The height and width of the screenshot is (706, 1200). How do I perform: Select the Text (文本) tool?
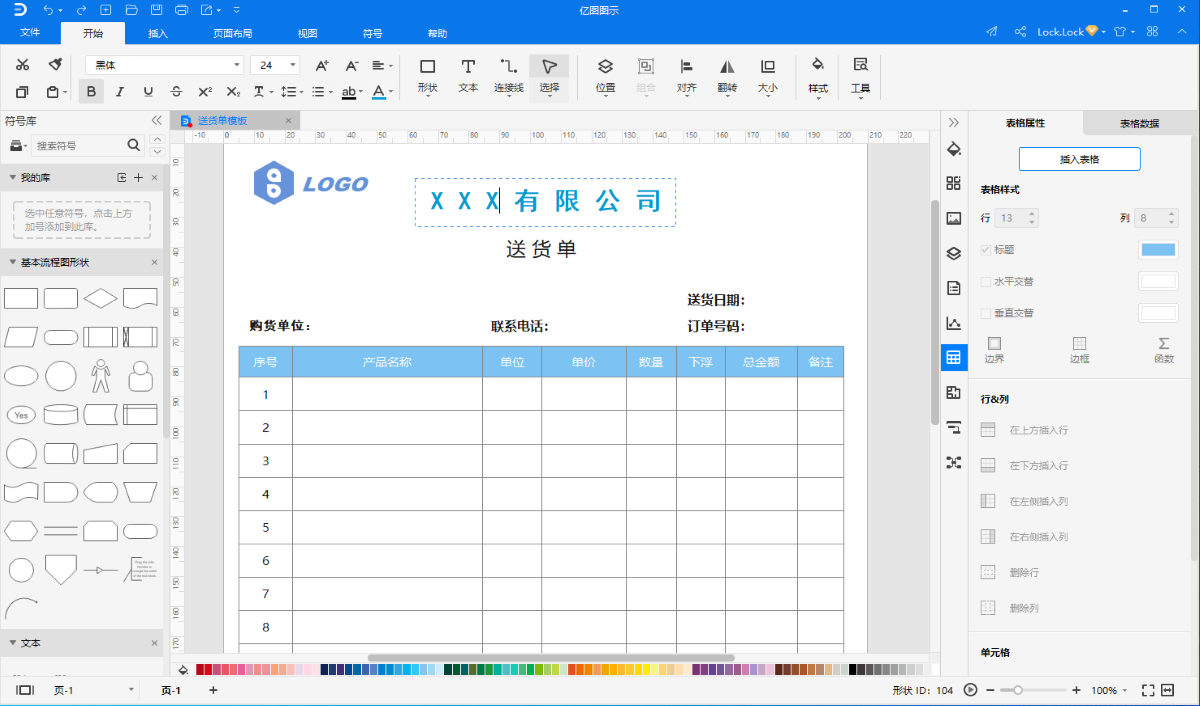(468, 76)
